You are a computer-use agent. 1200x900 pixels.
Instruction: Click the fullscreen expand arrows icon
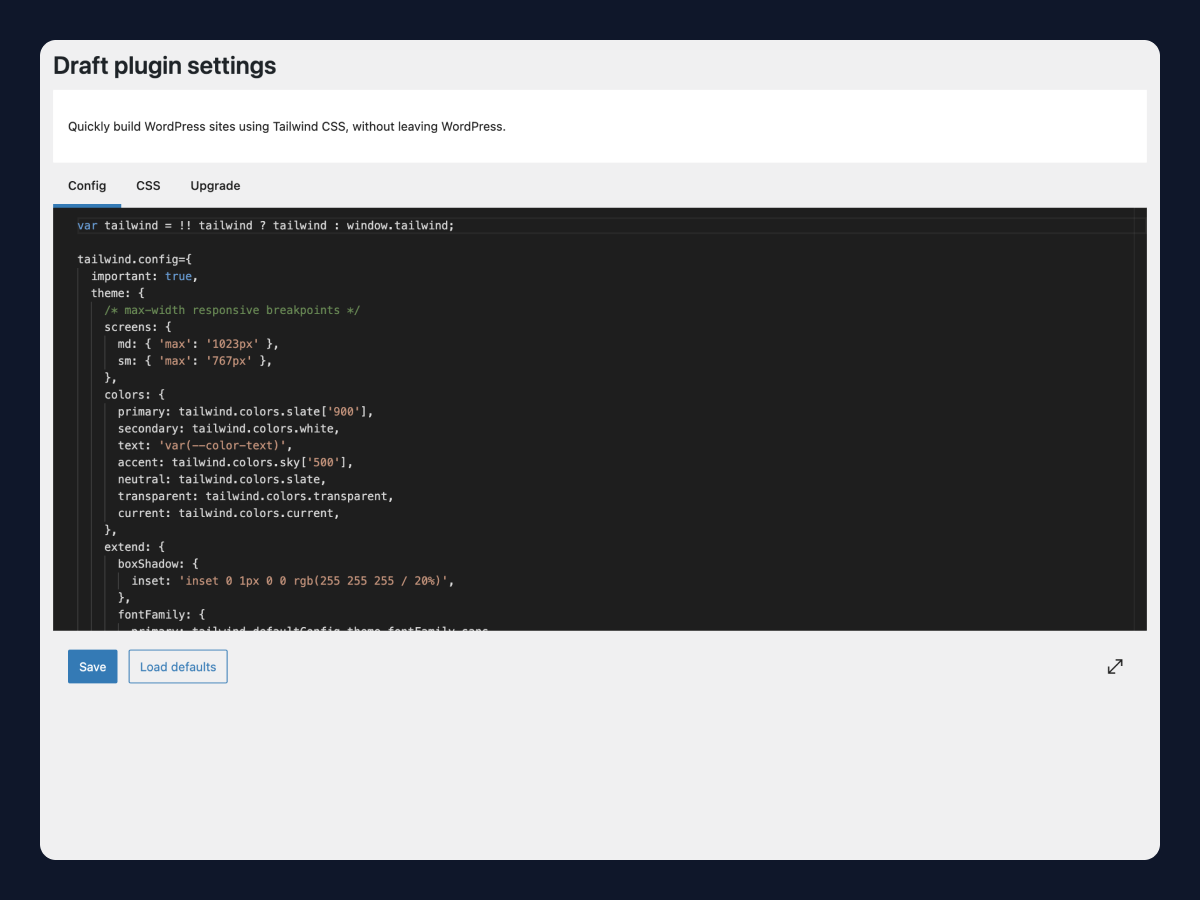pos(1115,666)
